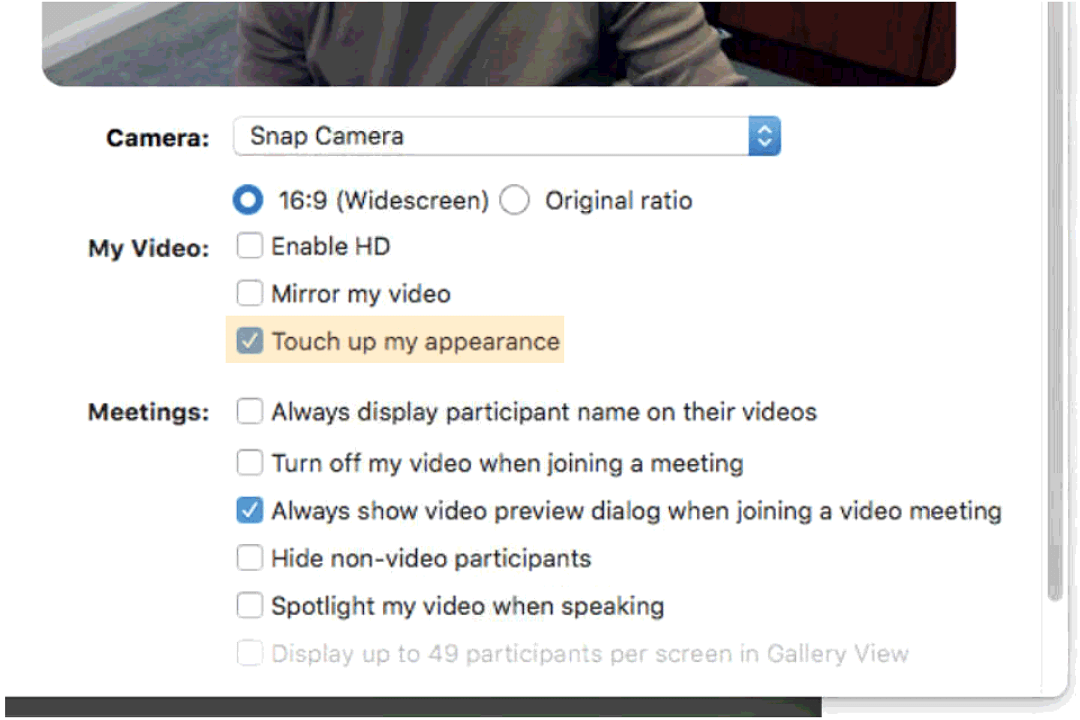Click the "Camera:" field label
The height and width of the screenshot is (720, 1080).
158,138
